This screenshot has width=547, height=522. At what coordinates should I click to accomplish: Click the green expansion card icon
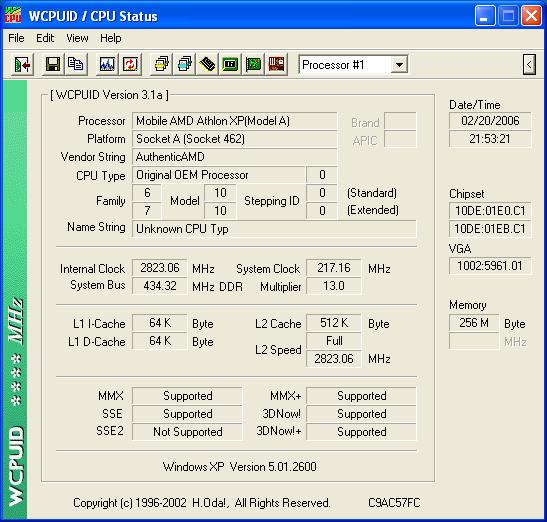[253, 65]
